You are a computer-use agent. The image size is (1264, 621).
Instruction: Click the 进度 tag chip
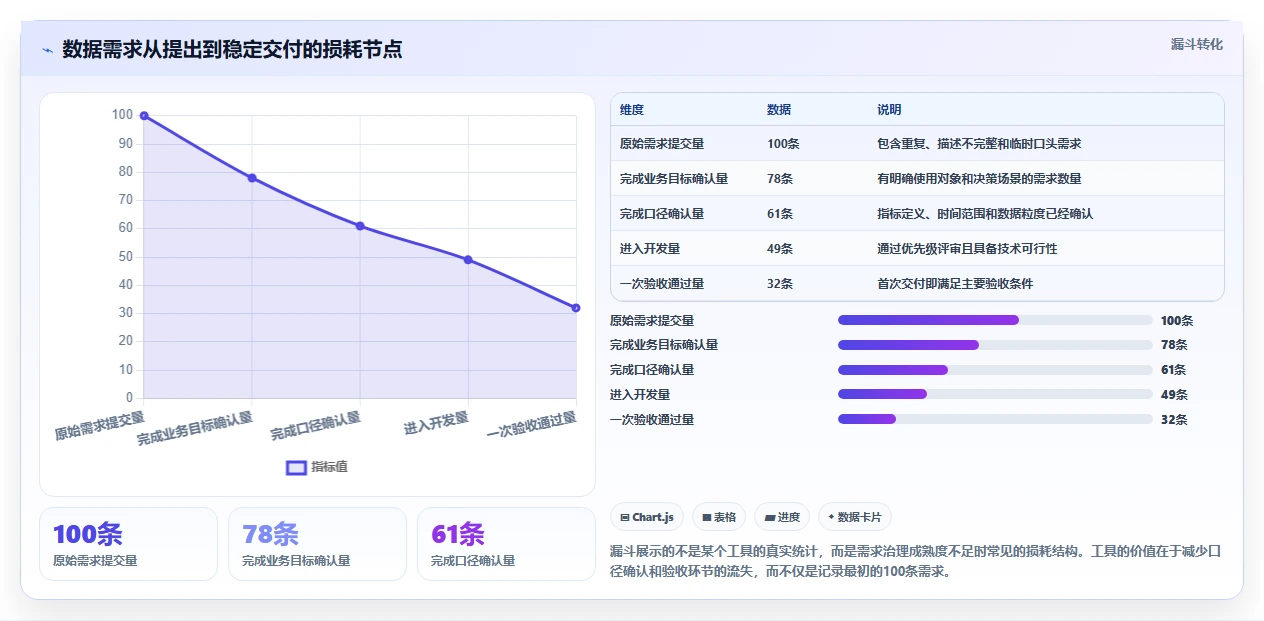click(x=782, y=517)
